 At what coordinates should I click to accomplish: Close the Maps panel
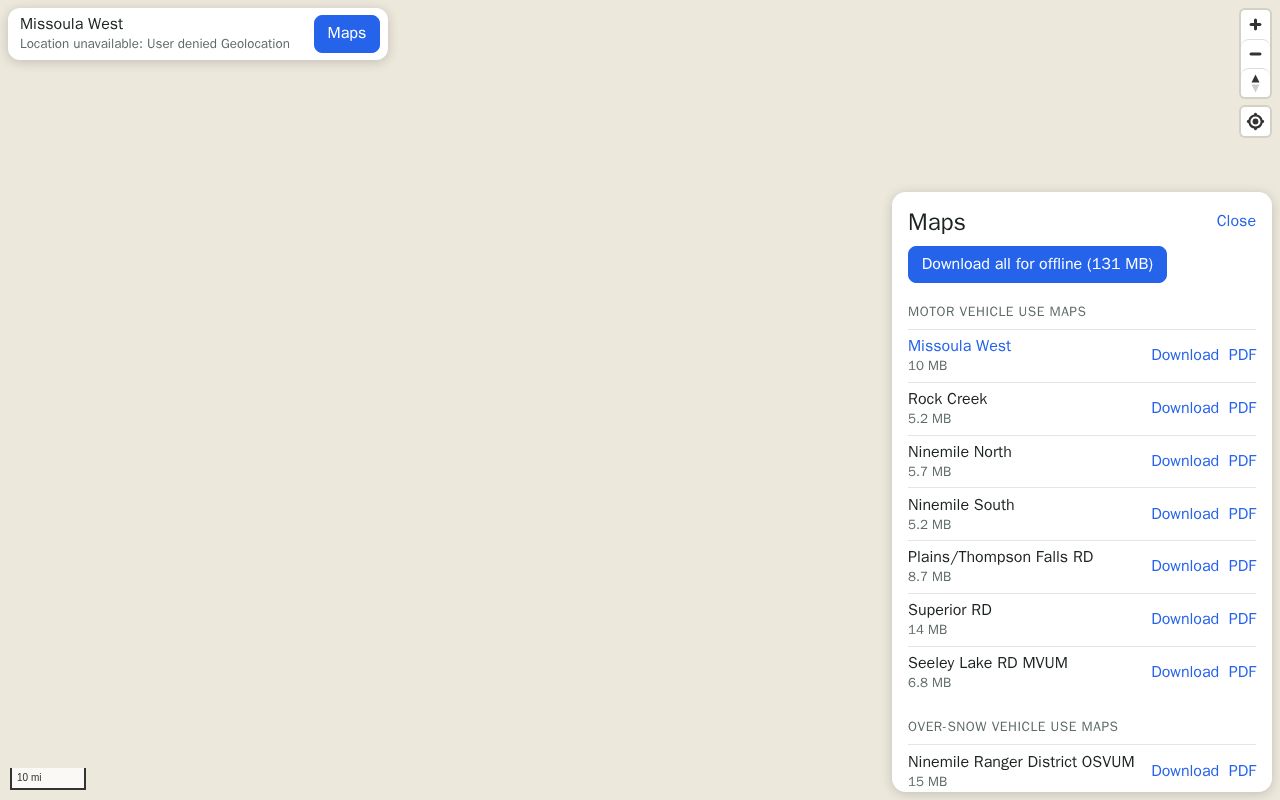(1236, 221)
